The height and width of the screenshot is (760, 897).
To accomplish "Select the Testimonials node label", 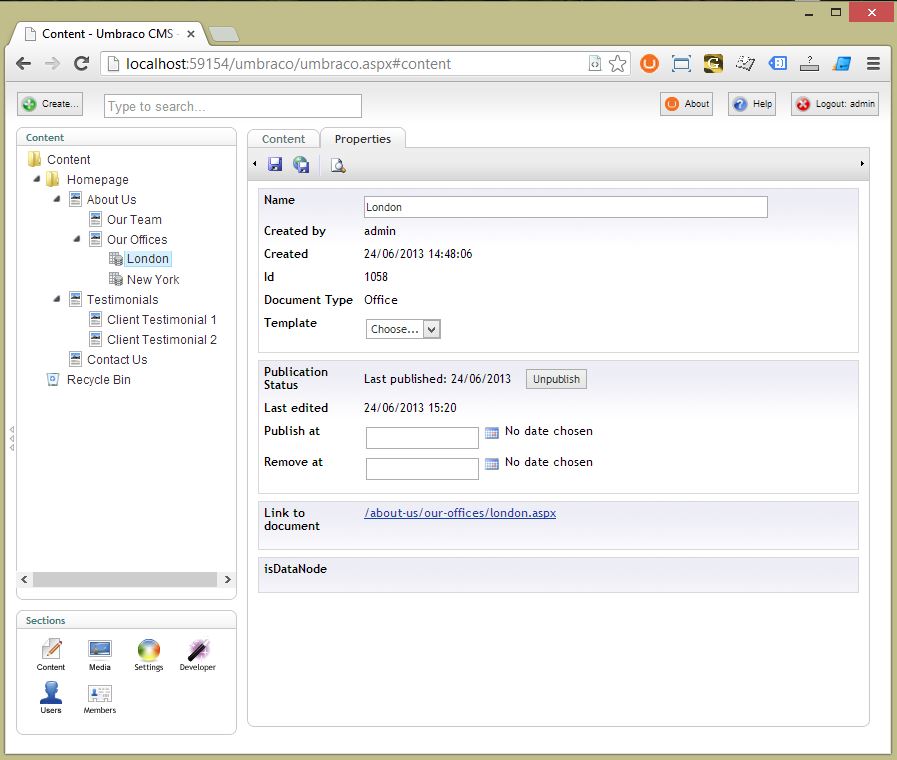I will [x=122, y=300].
